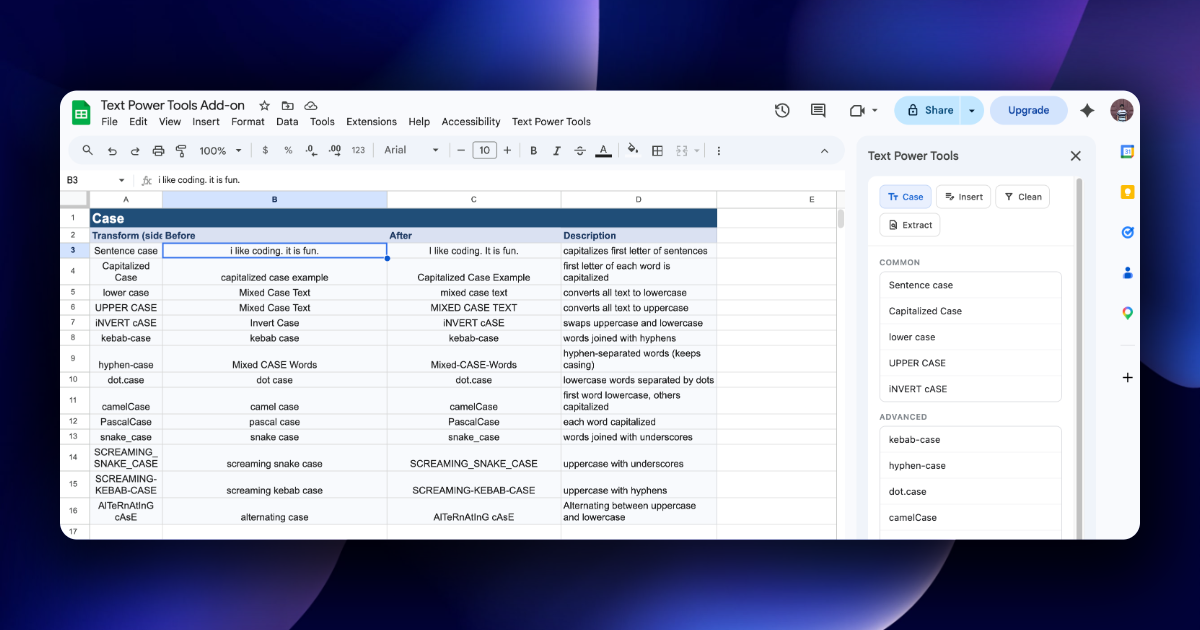The image size is (1200, 630).
Task: Open the merge cells dropdown arrow
Action: tap(698, 150)
